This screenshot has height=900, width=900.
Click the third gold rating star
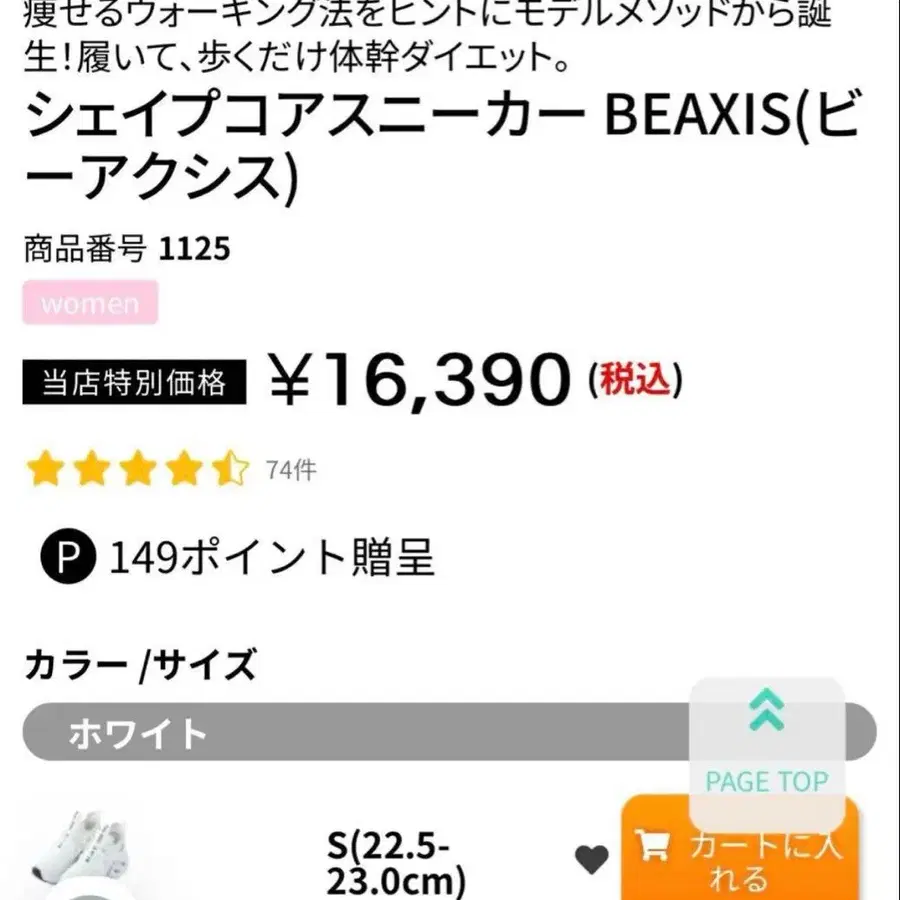click(x=138, y=468)
